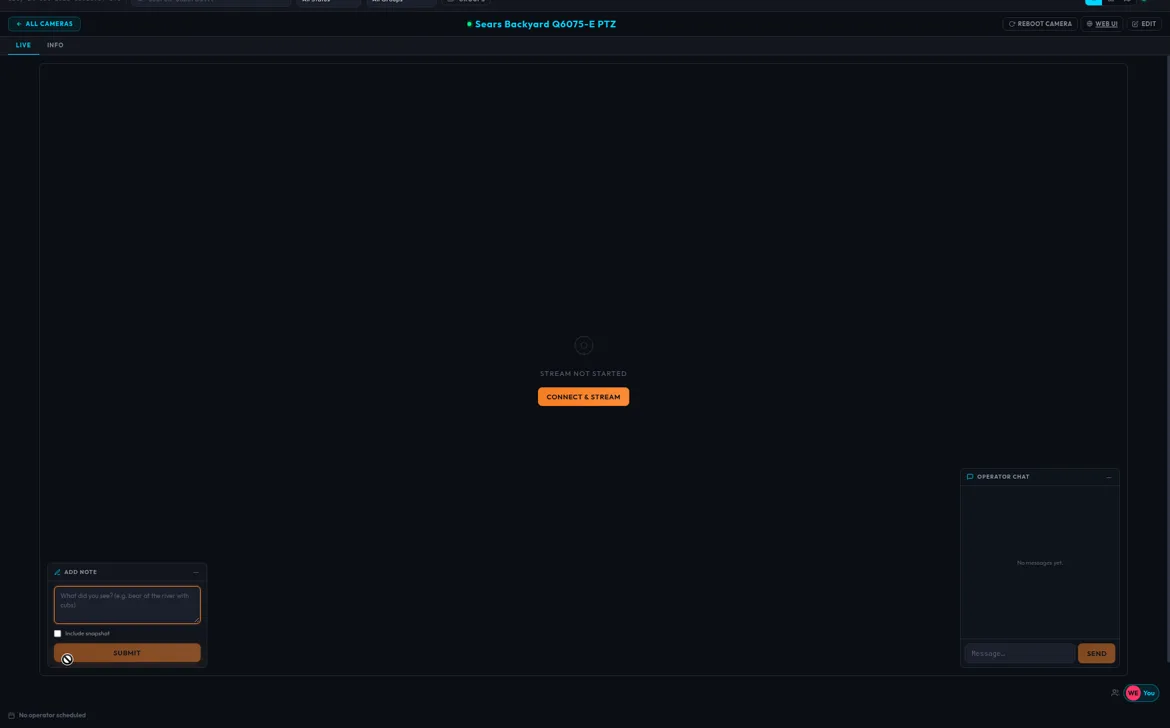Focus the note text area

(x=127, y=605)
